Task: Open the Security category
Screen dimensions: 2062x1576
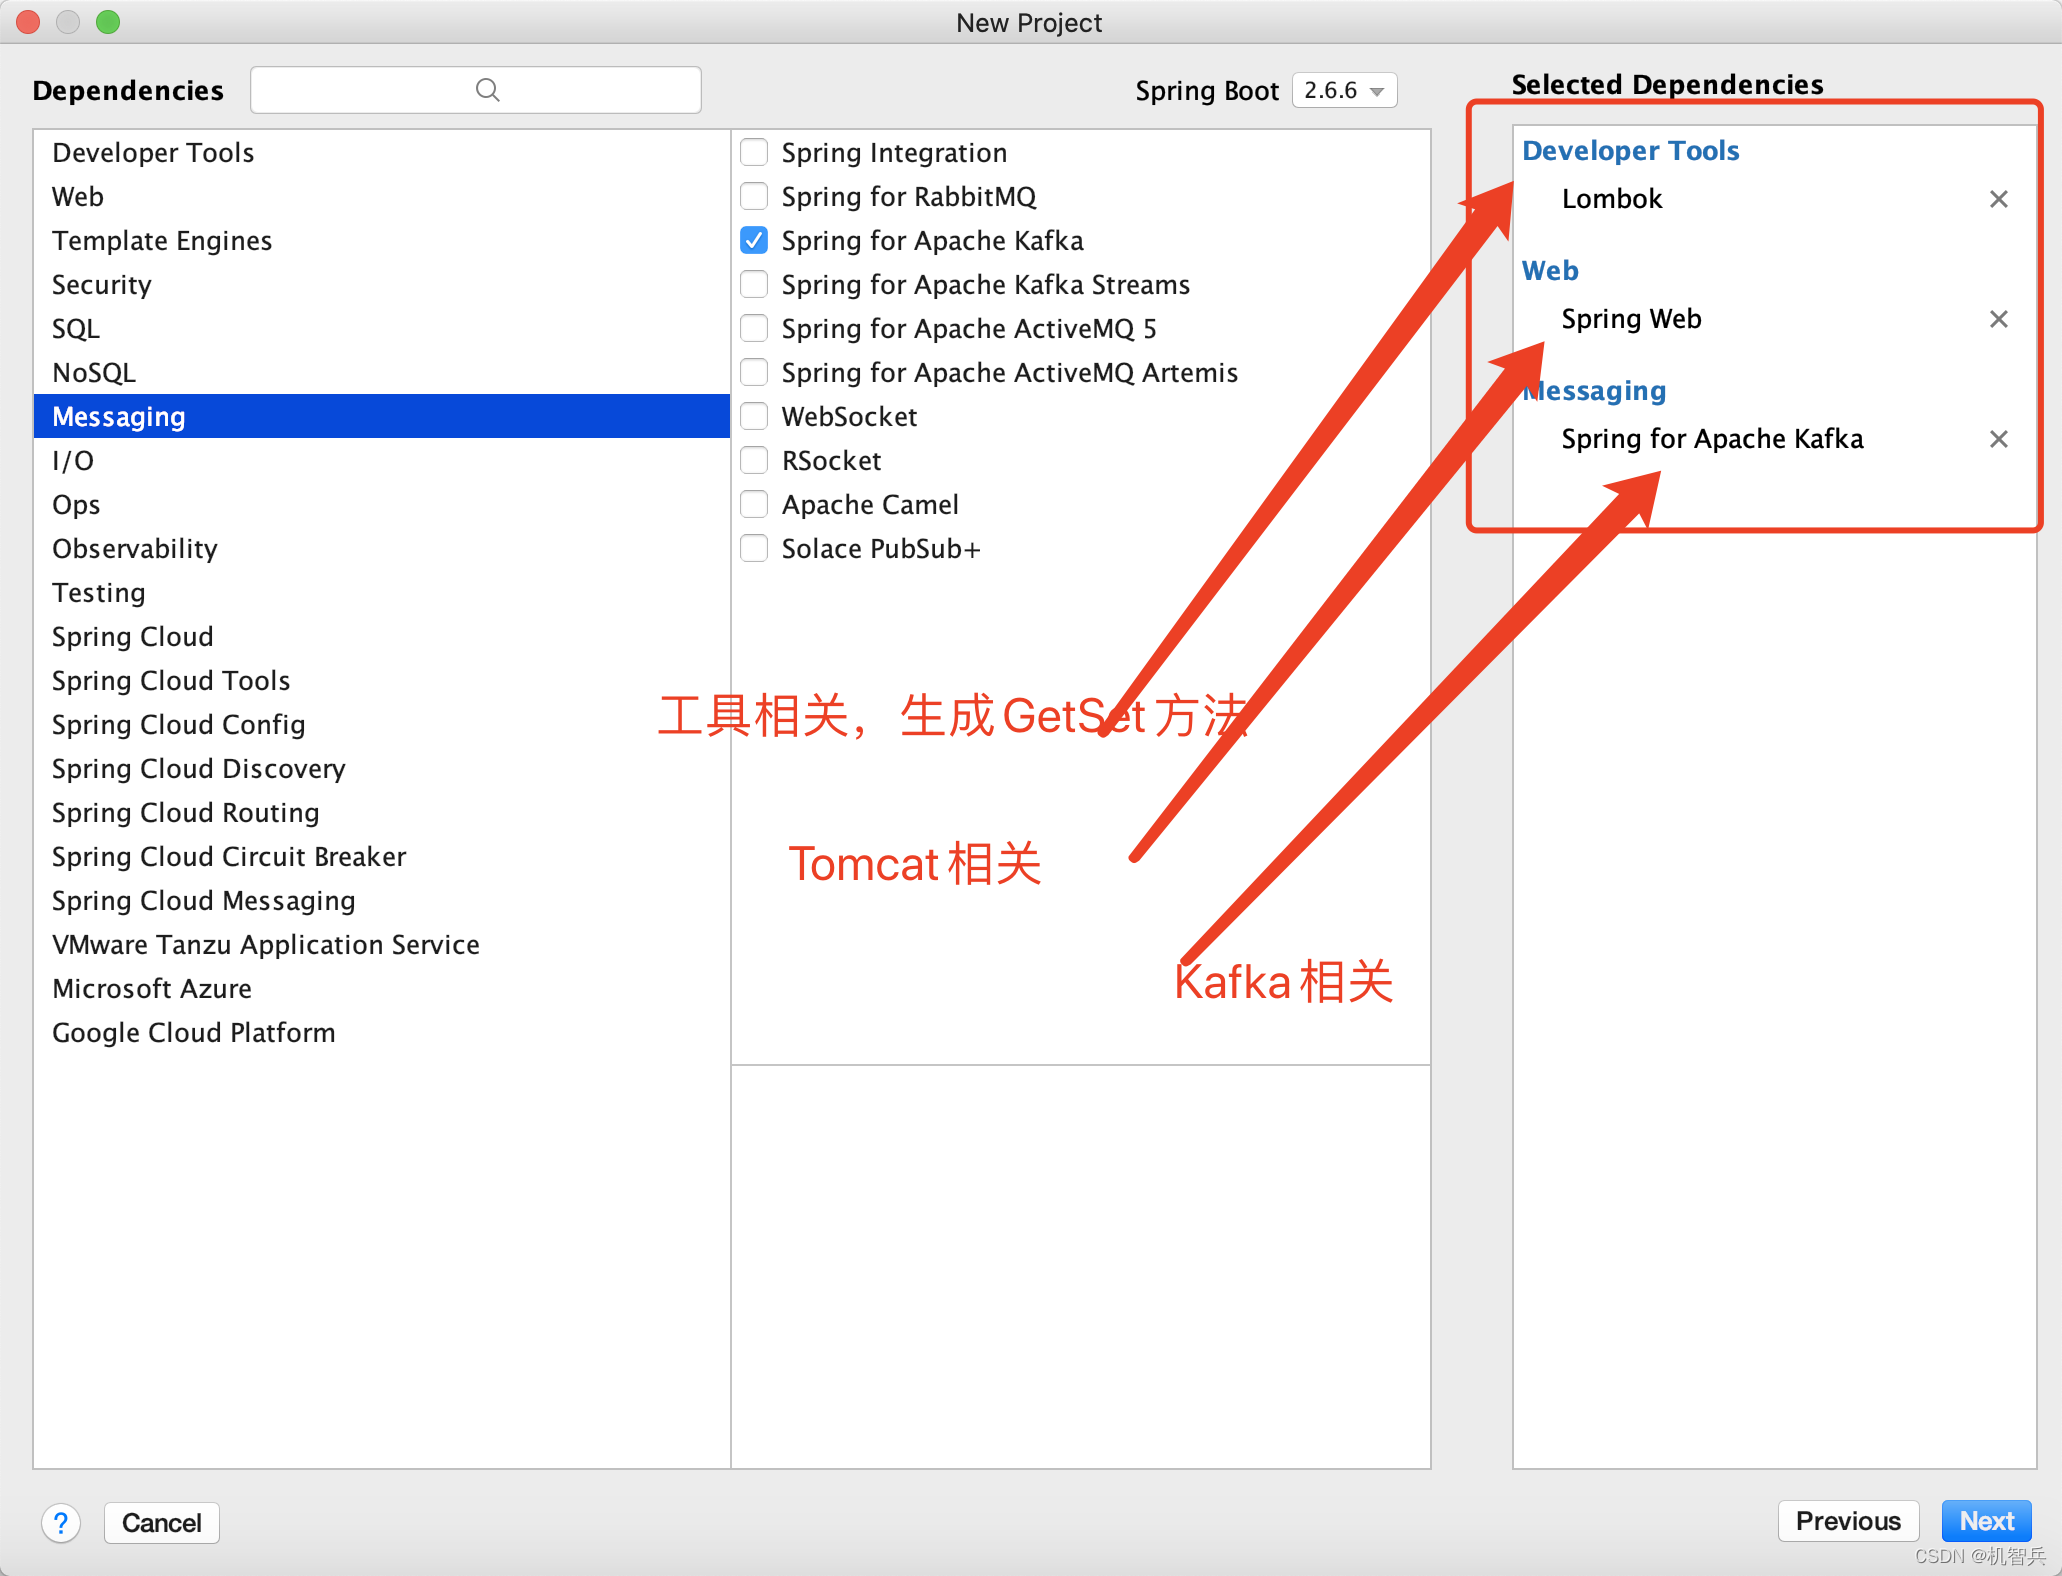Action: coord(102,285)
